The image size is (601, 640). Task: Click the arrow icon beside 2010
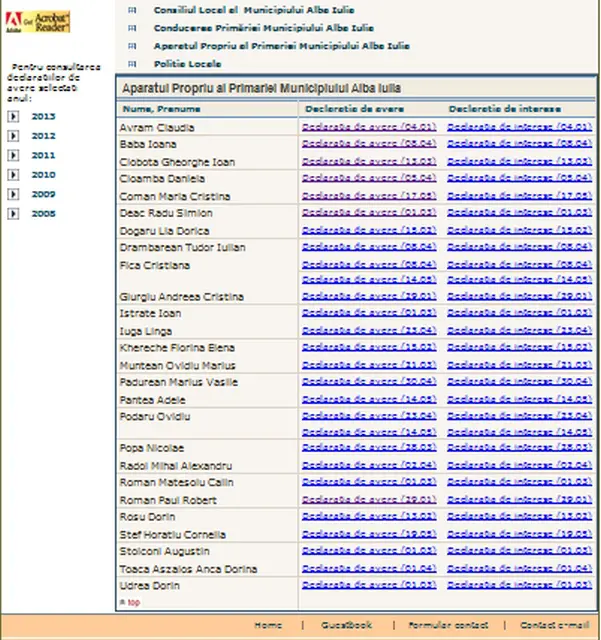[x=13, y=175]
